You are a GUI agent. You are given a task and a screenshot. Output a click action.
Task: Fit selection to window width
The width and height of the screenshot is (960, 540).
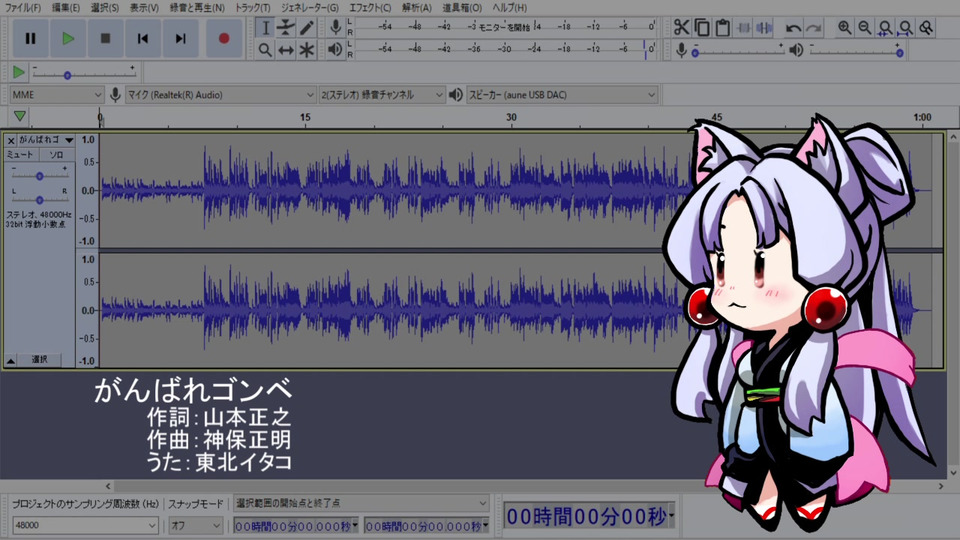(885, 28)
